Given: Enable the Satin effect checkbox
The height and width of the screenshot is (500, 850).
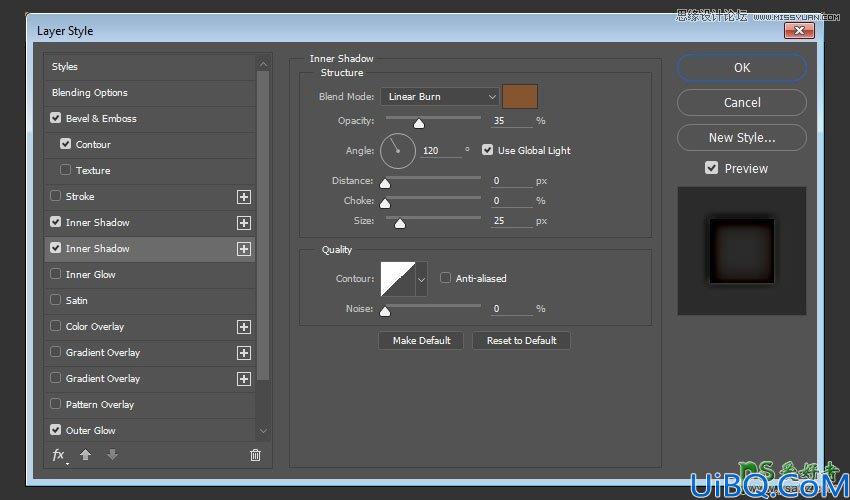Looking at the screenshot, I should coord(55,300).
